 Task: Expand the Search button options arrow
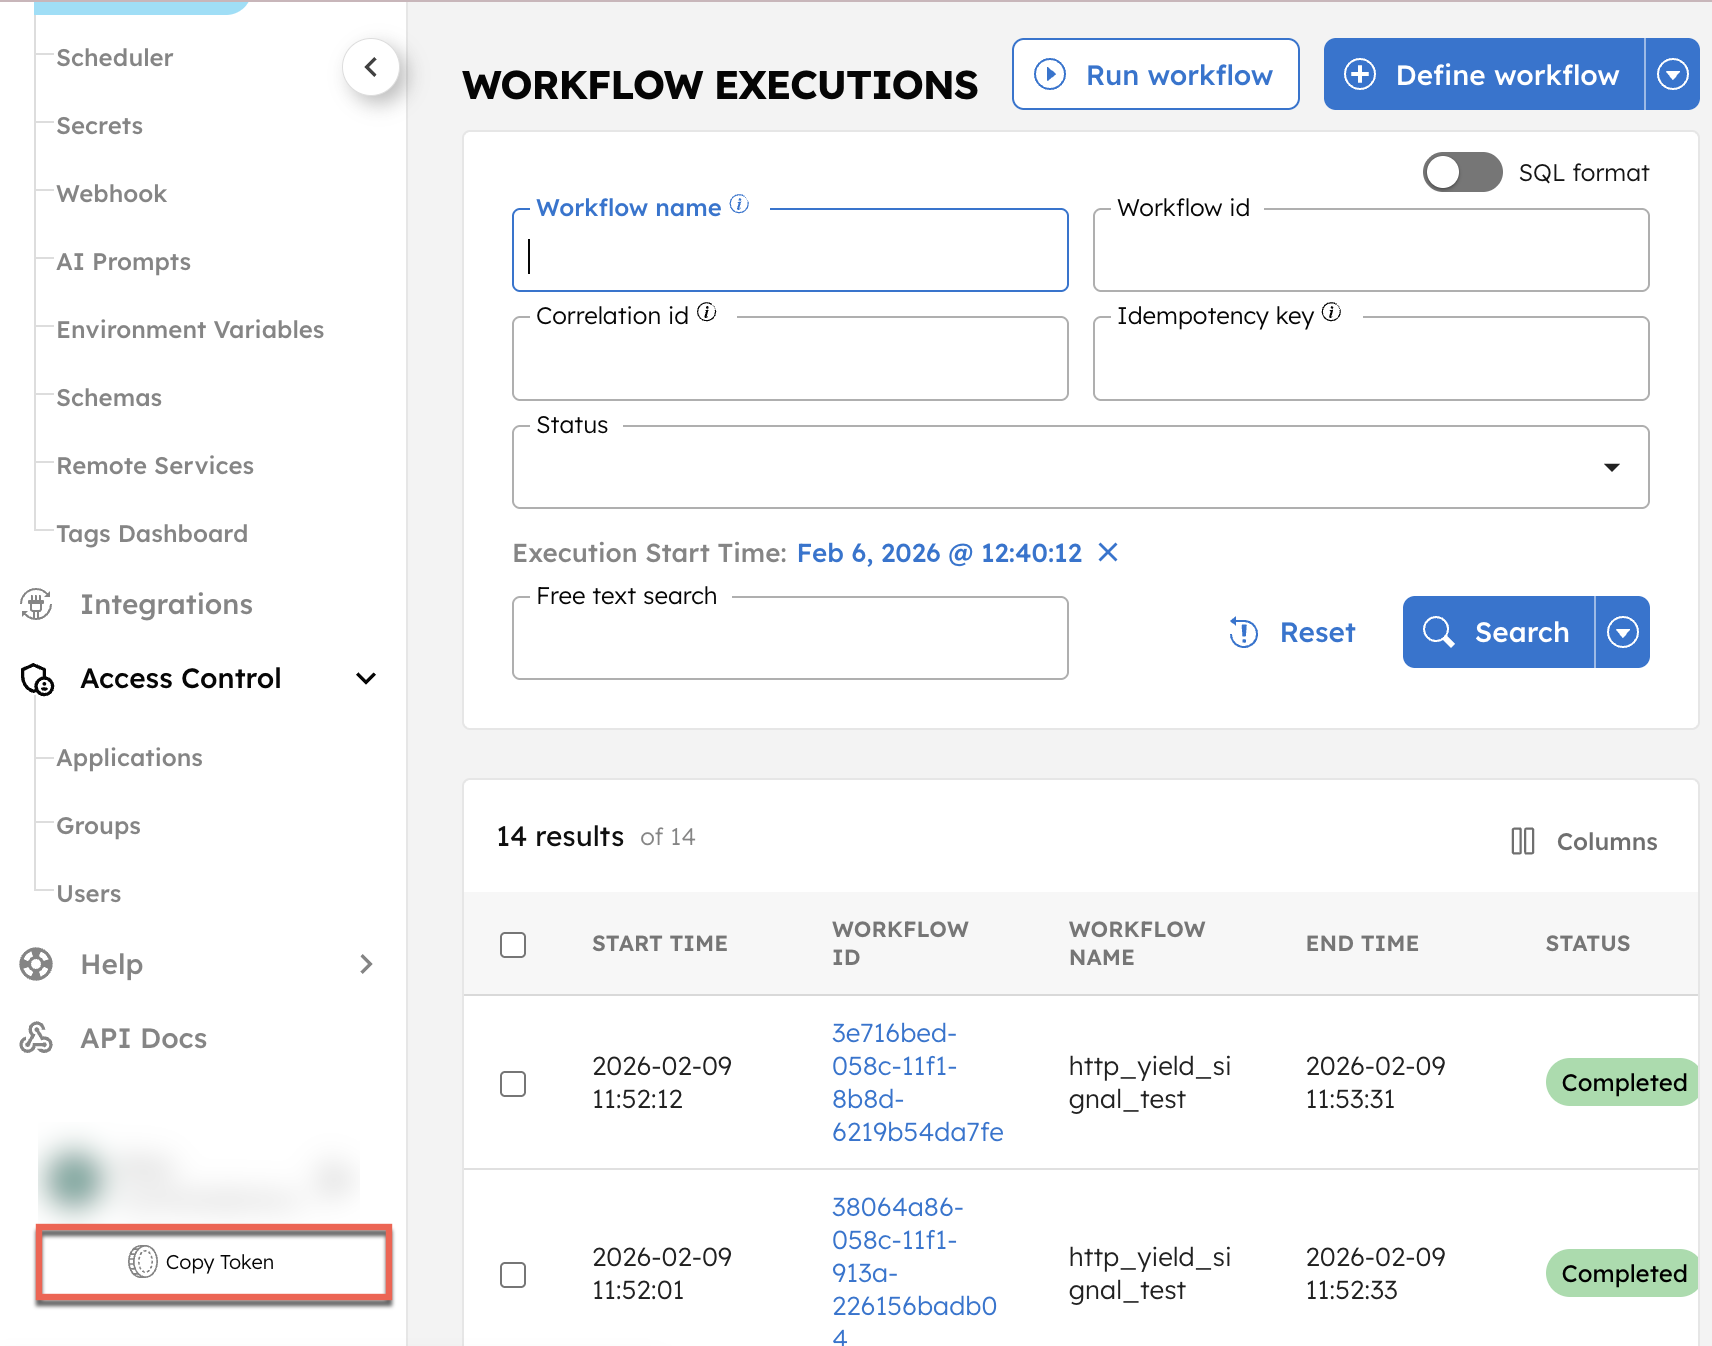[1622, 632]
